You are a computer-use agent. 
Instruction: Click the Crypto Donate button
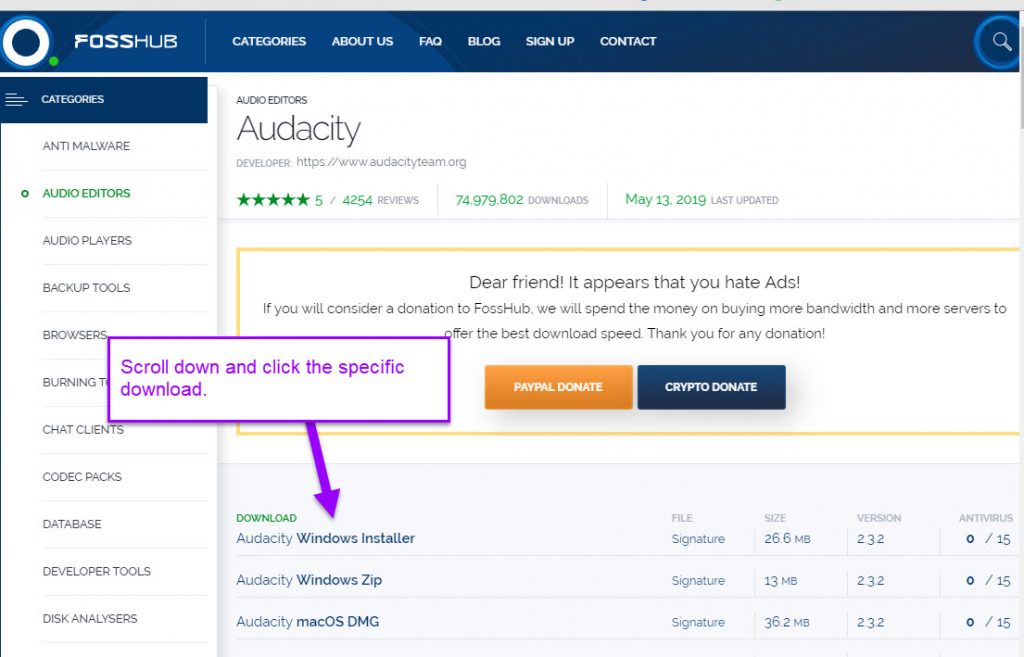(x=711, y=387)
